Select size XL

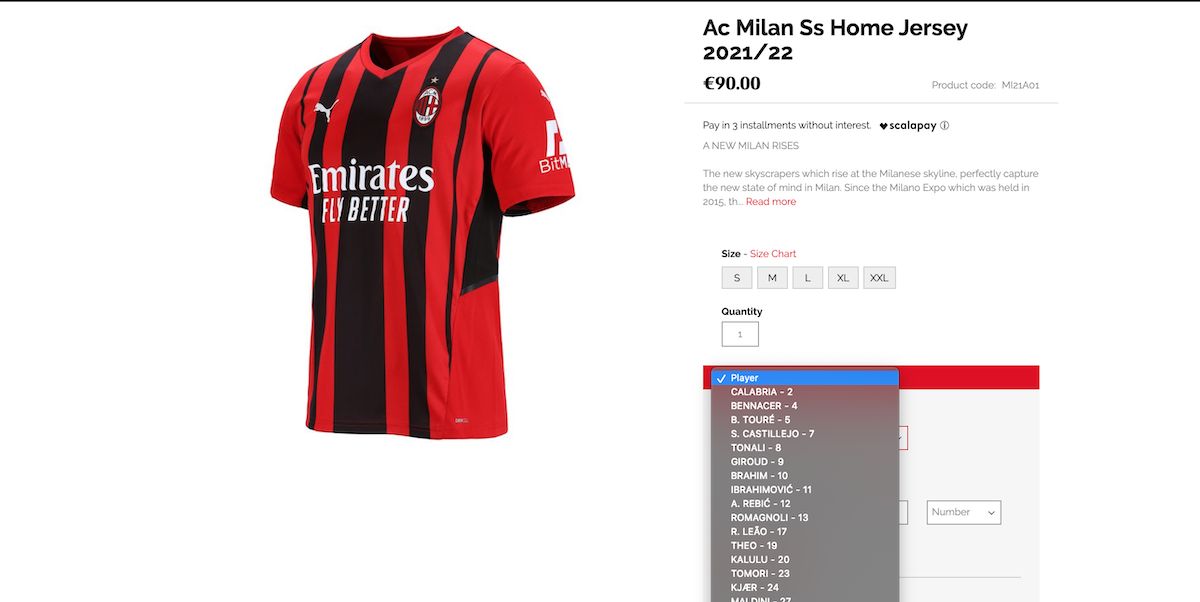click(x=843, y=278)
